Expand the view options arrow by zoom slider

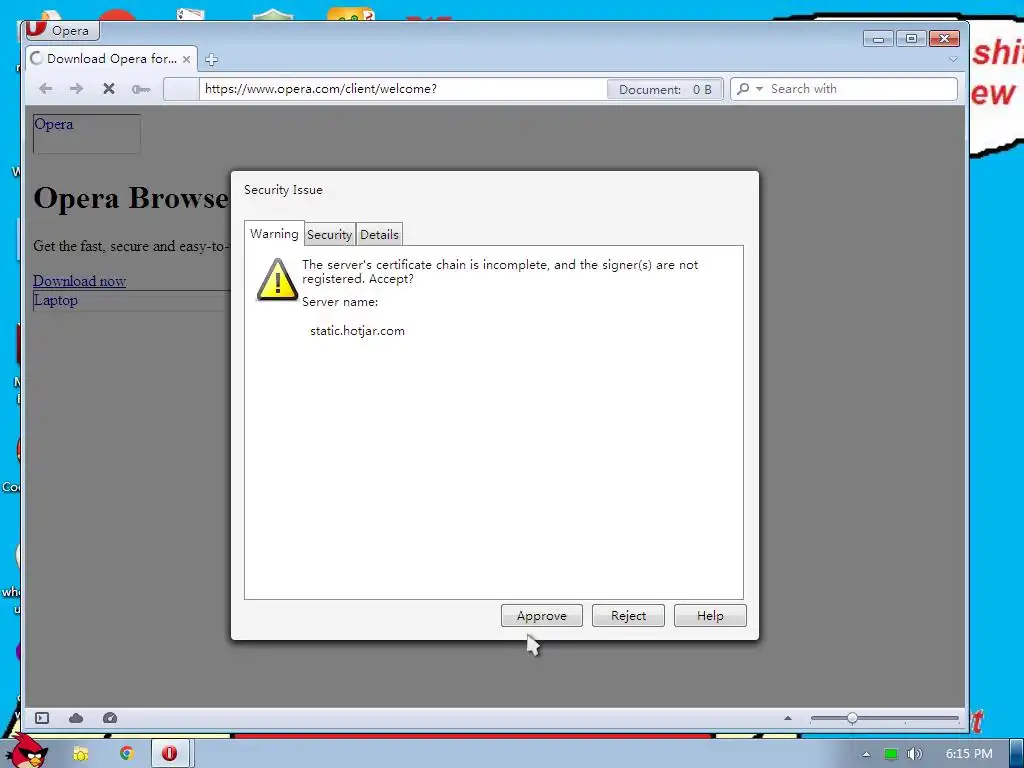click(788, 718)
